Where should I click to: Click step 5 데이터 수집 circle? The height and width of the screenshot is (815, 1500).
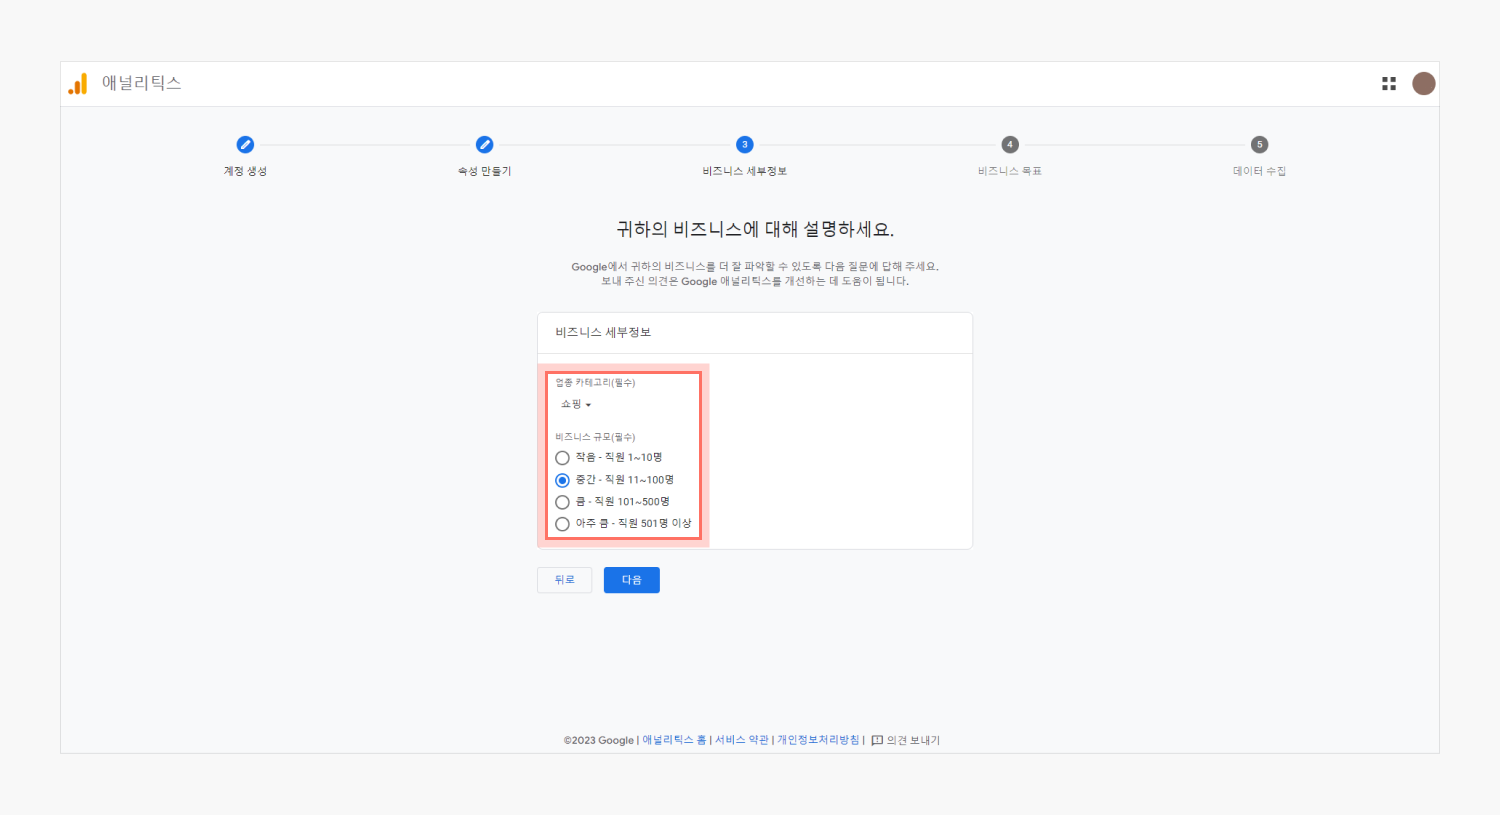1259,145
